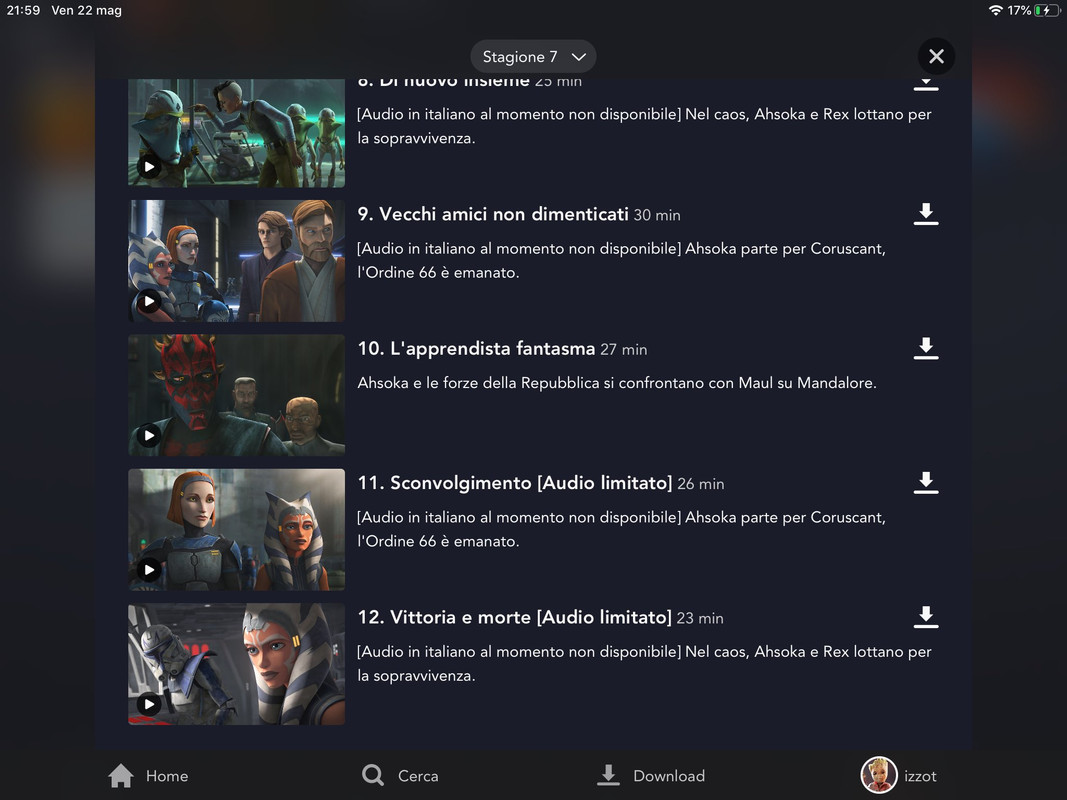Select title 10. L'apprendista fantasma
Viewport: 1067px width, 800px height.
[x=476, y=349]
